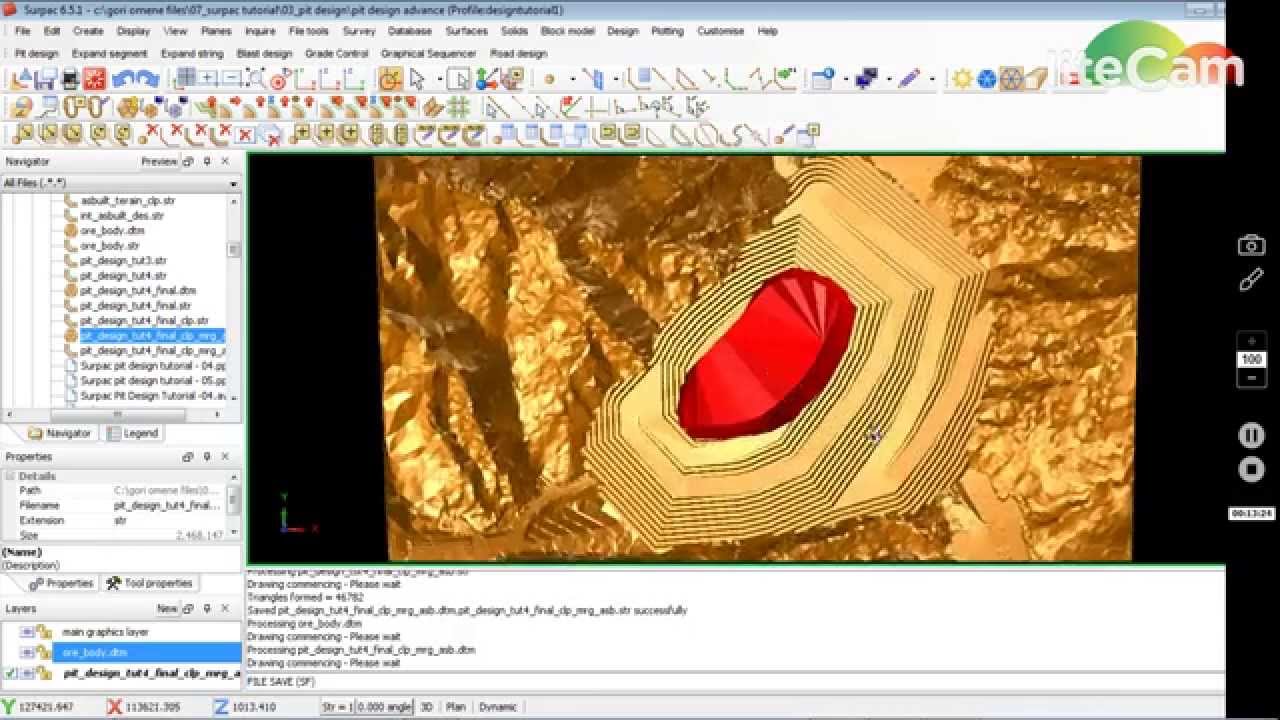
Task: Click the Zoom in plus icon
Action: point(208,78)
